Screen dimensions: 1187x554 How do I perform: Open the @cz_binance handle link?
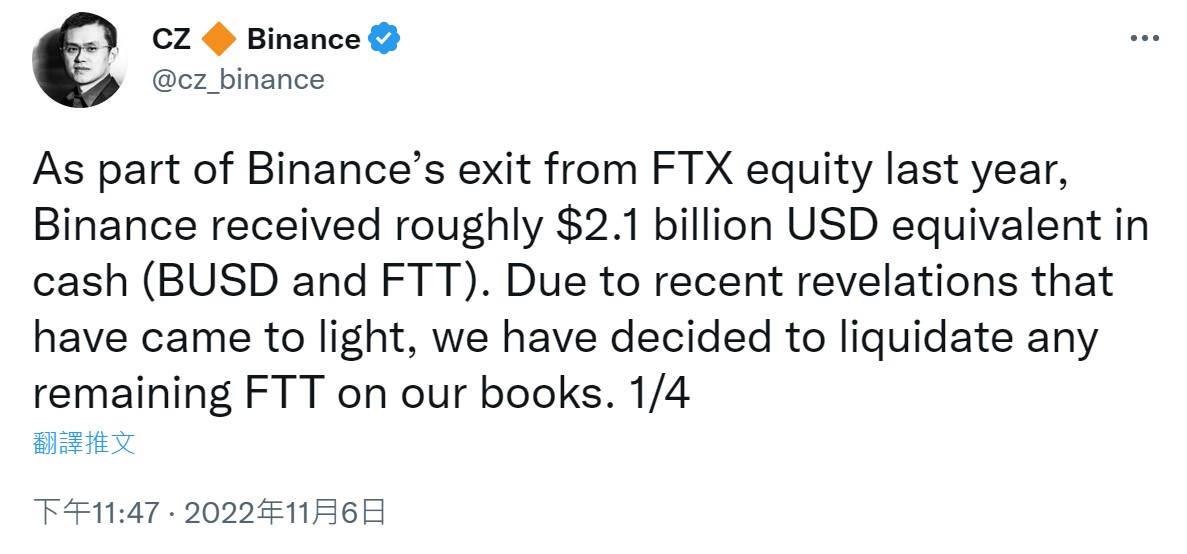point(238,79)
